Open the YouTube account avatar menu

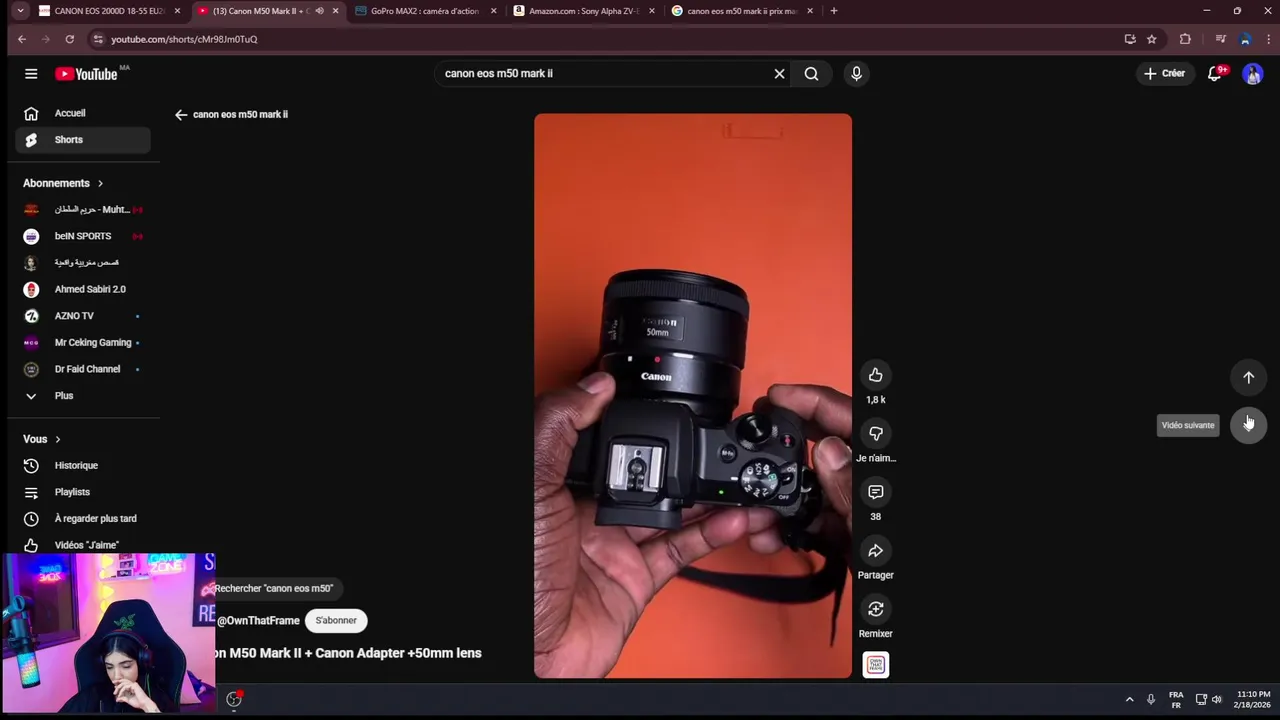click(1253, 74)
